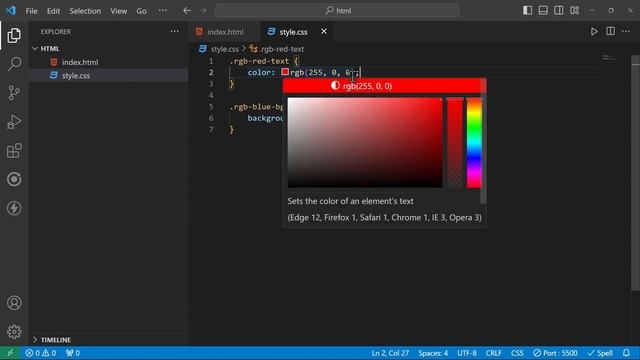Screen dimensions: 640x360
Task: Open the remote window status bar icon
Action: click(x=10, y=353)
